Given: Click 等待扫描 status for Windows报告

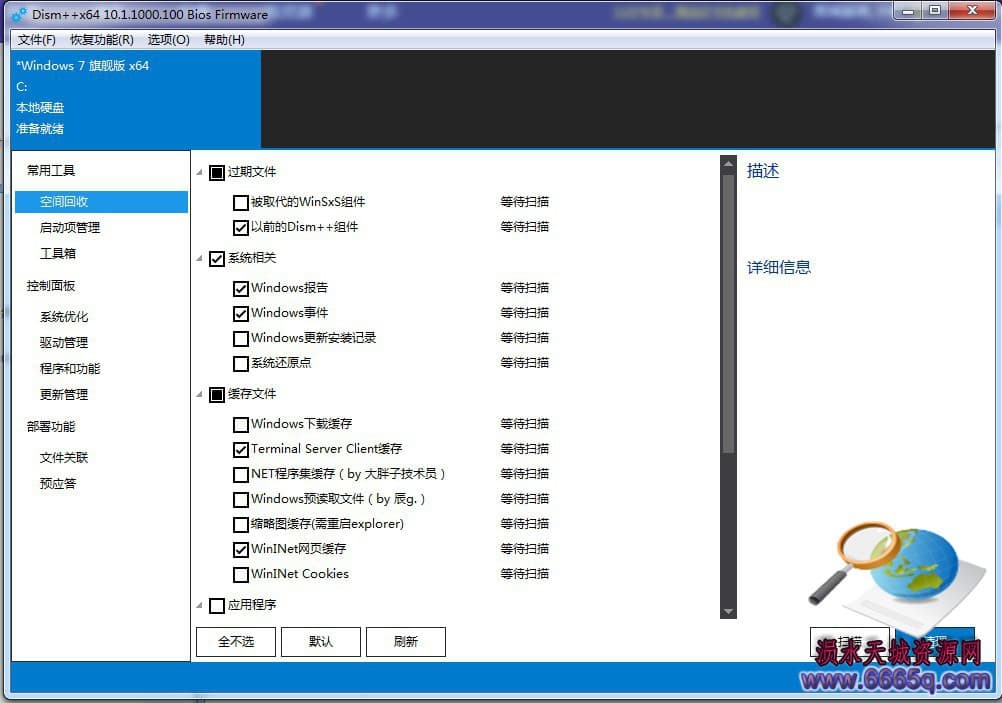Looking at the screenshot, I should click(525, 288).
